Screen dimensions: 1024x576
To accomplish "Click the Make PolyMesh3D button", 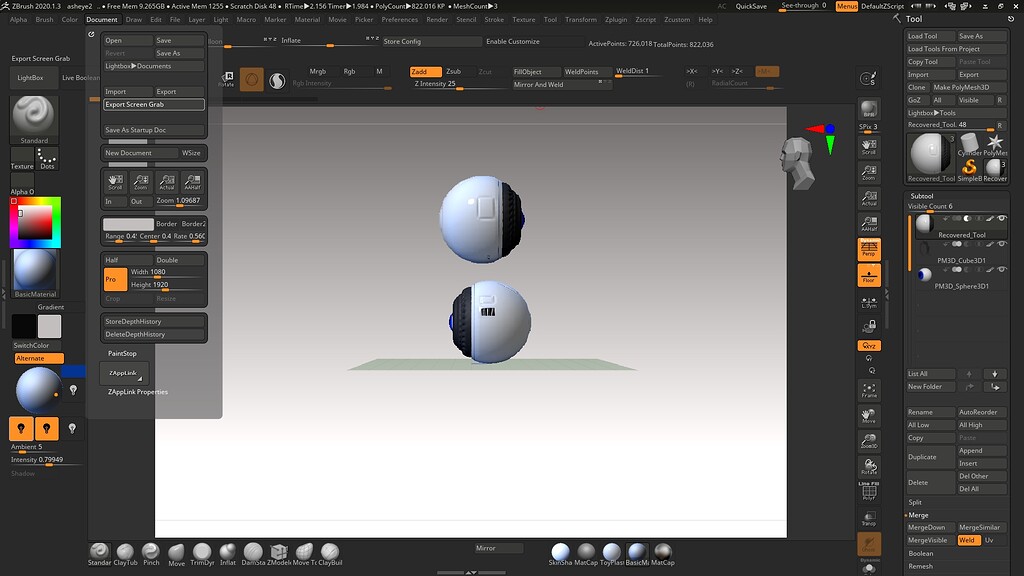I will (962, 88).
